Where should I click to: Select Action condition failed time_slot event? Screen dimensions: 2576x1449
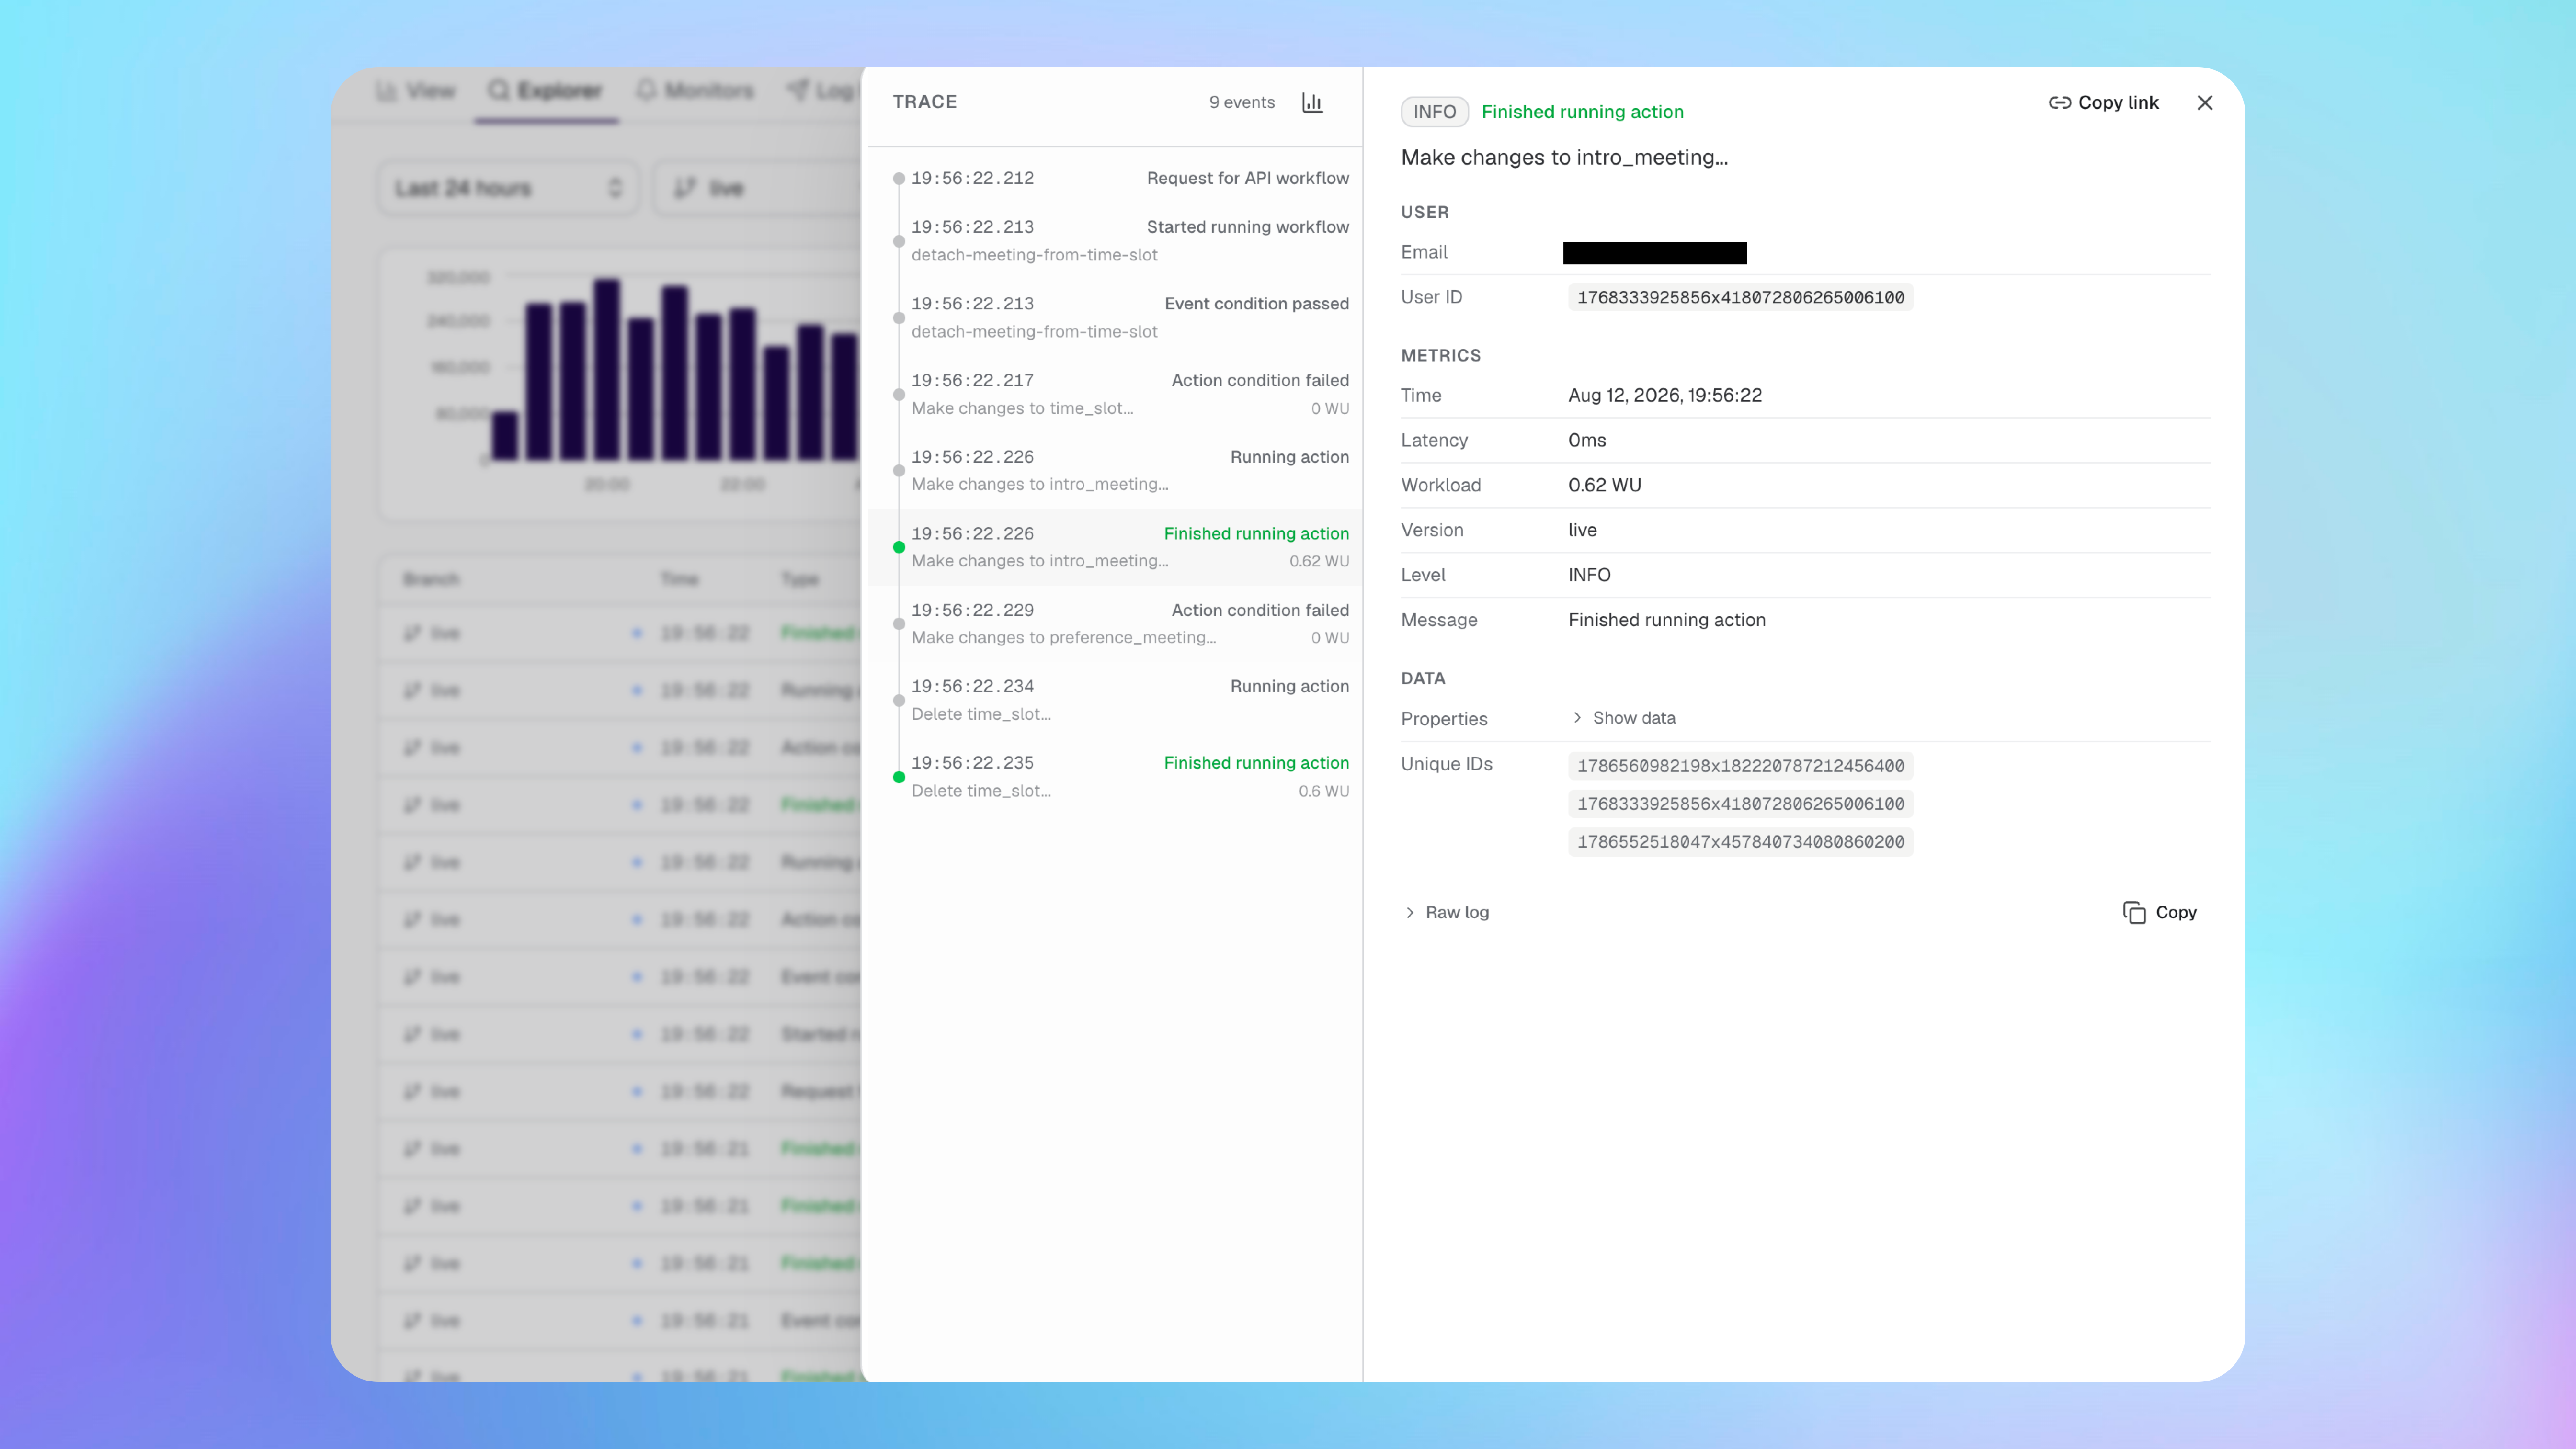[1115, 394]
